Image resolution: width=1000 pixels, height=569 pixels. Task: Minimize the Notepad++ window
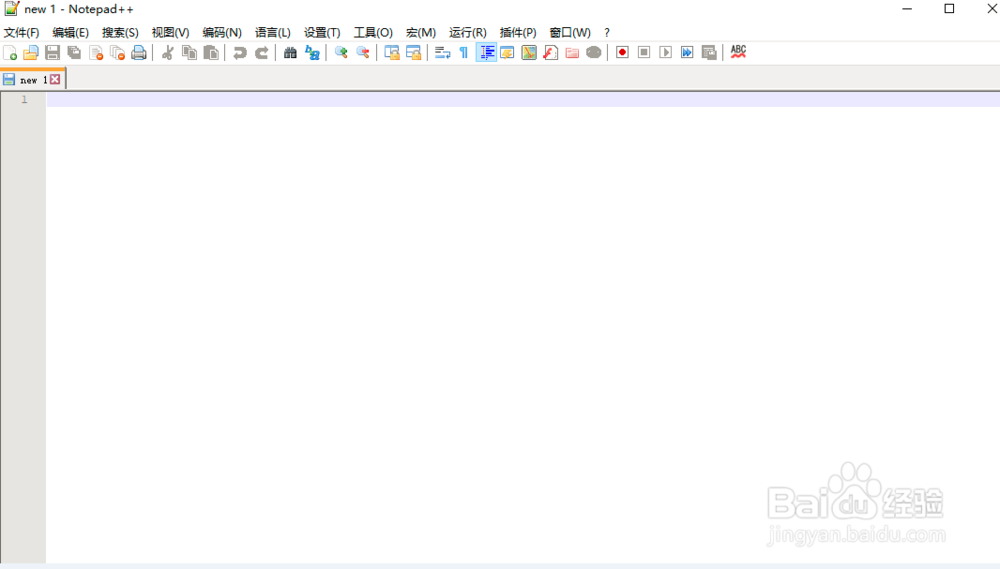pos(907,9)
